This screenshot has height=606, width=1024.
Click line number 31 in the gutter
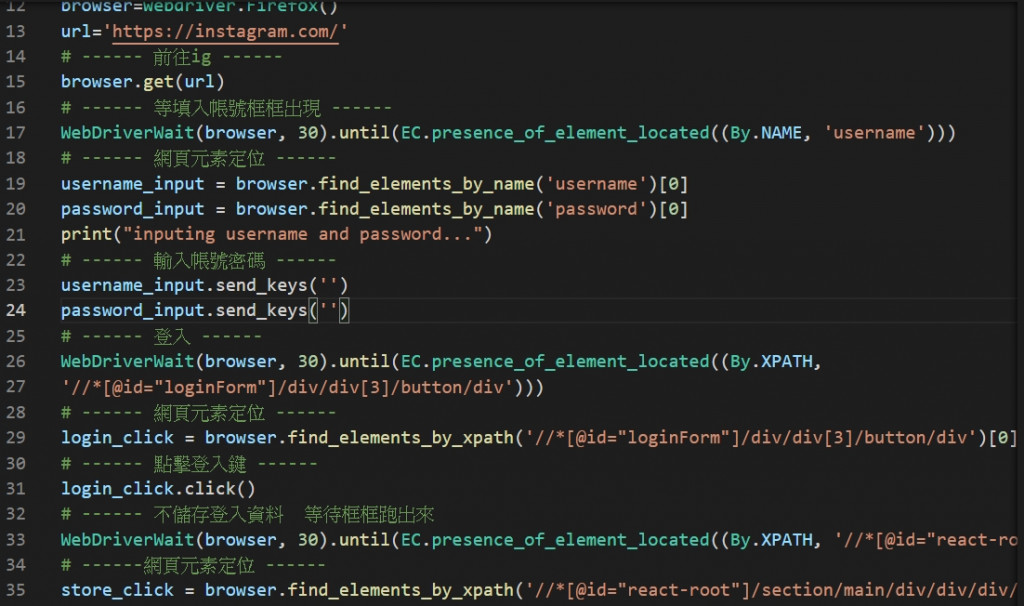click(15, 489)
